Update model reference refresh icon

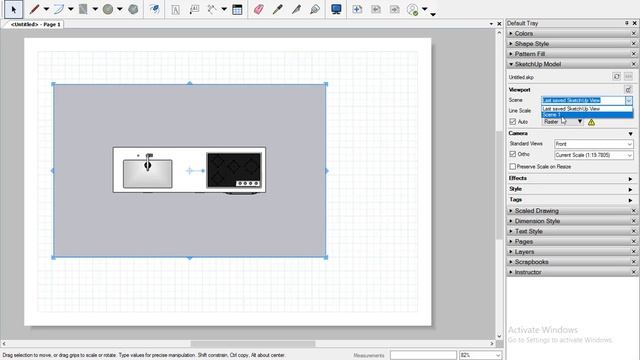pos(616,76)
